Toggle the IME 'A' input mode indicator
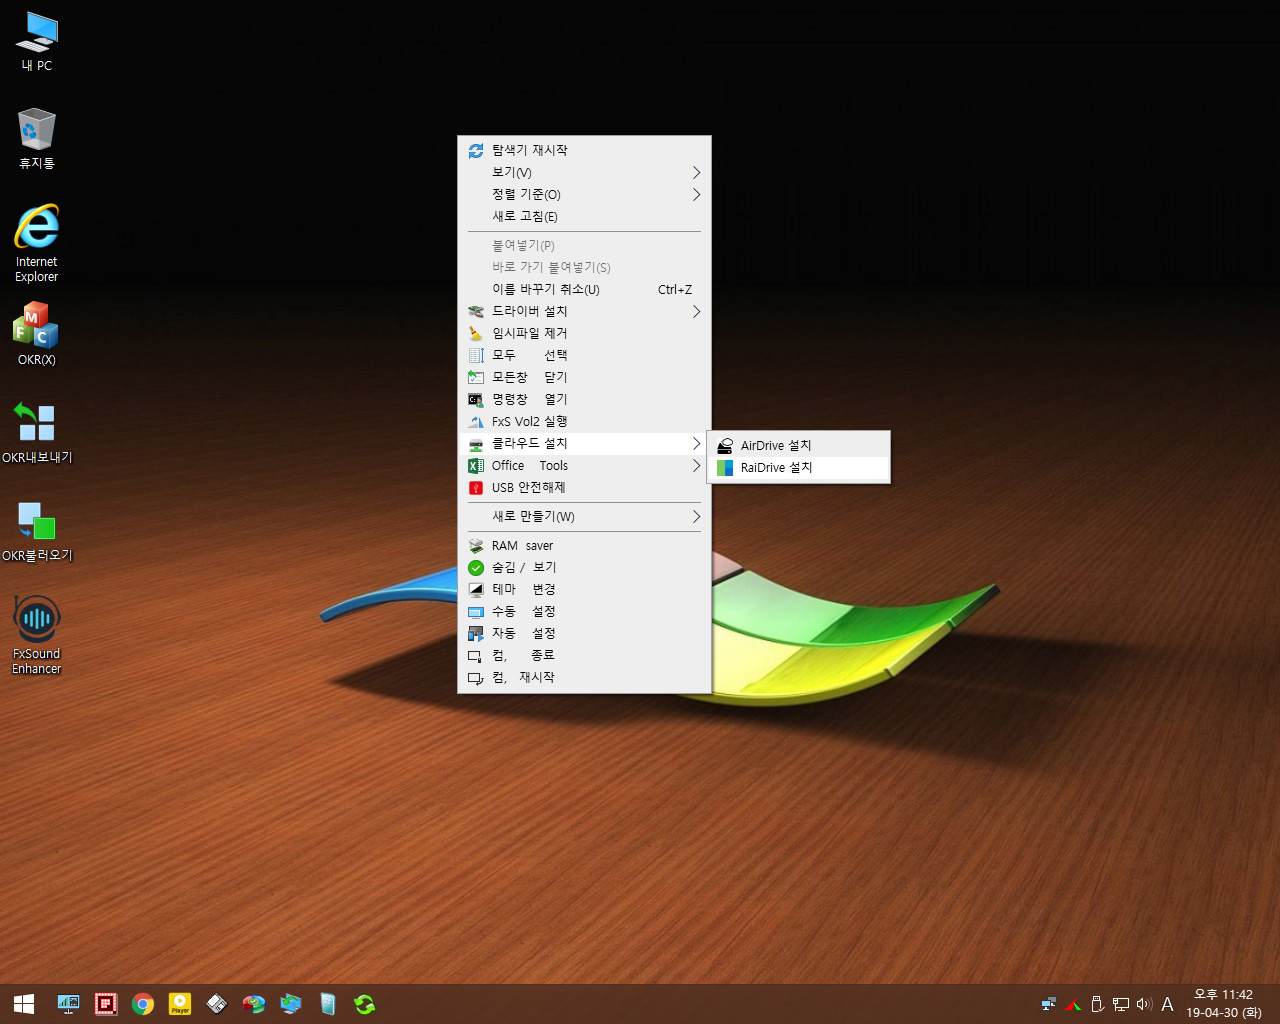Viewport: 1280px width, 1024px height. coord(1167,1004)
